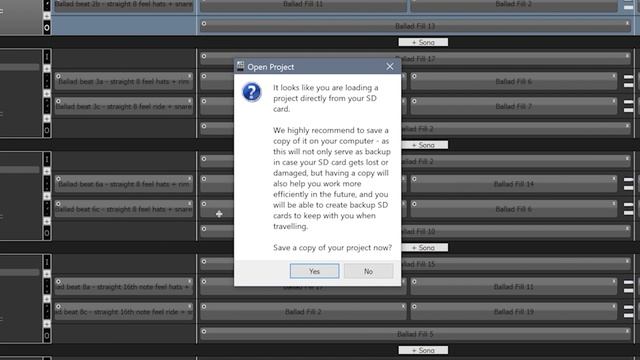Remove Ballad beat 8a using its x icon
This screenshot has width=640, height=360.
[190, 282]
